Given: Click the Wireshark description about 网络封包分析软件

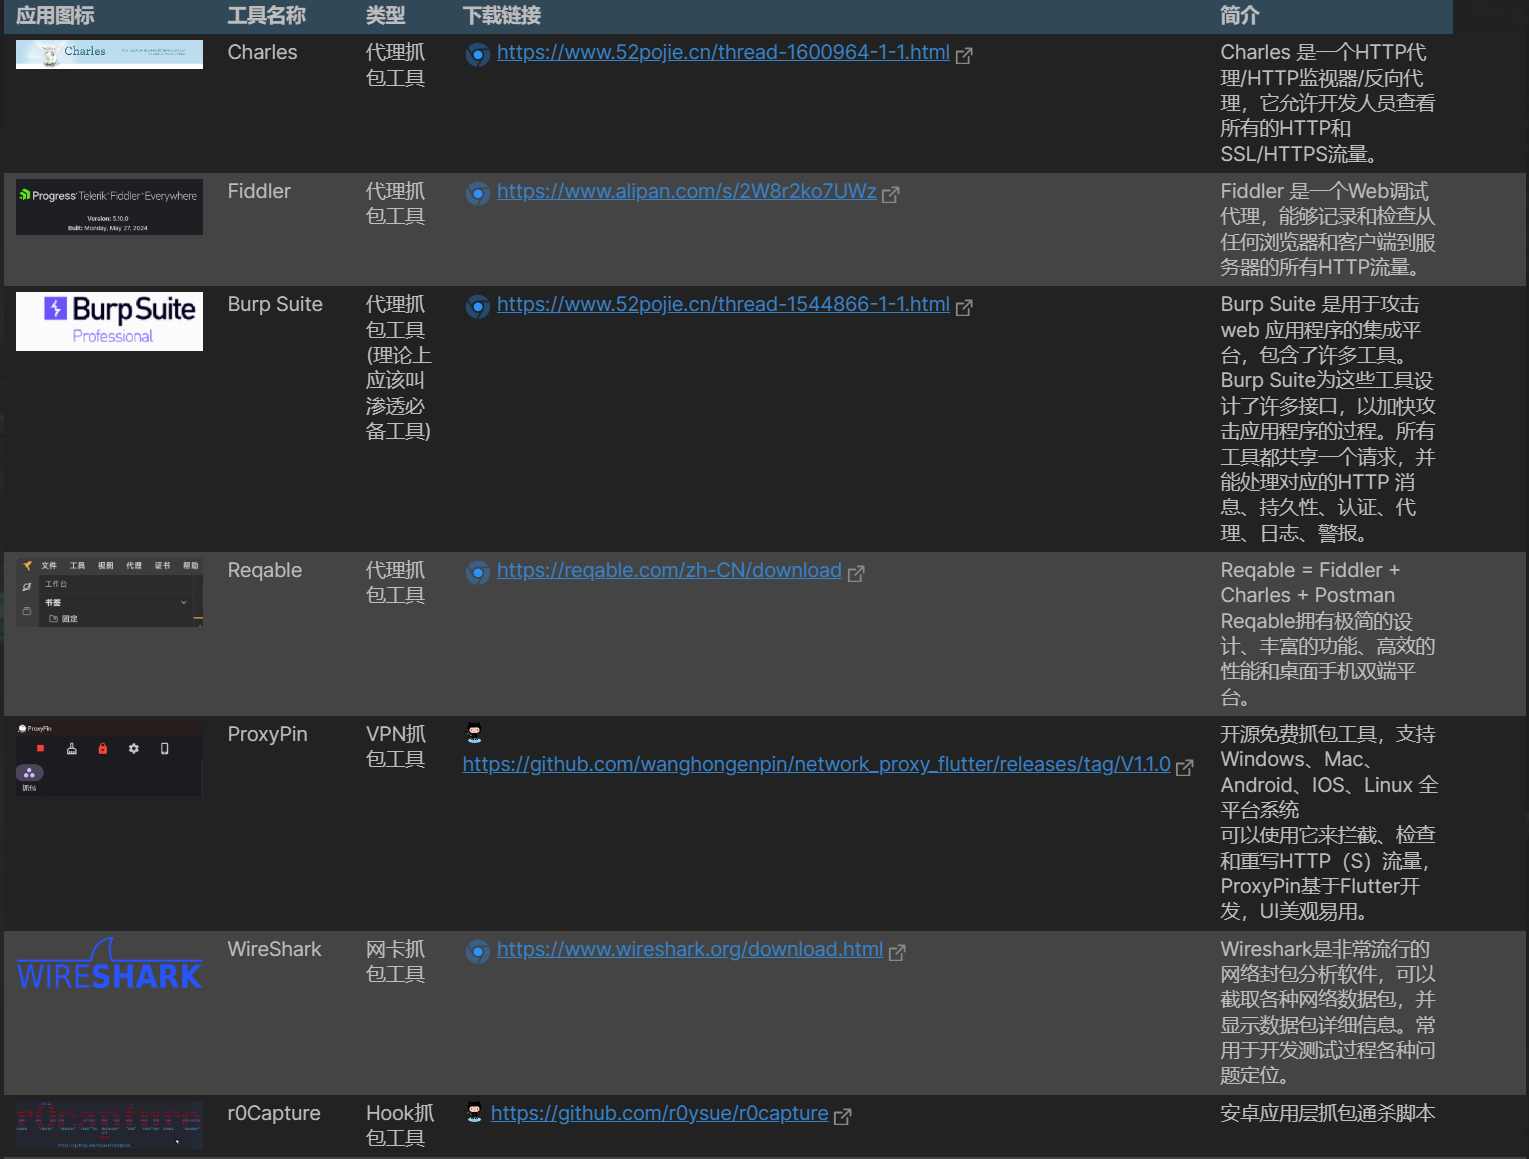Looking at the screenshot, I should 1328,1013.
